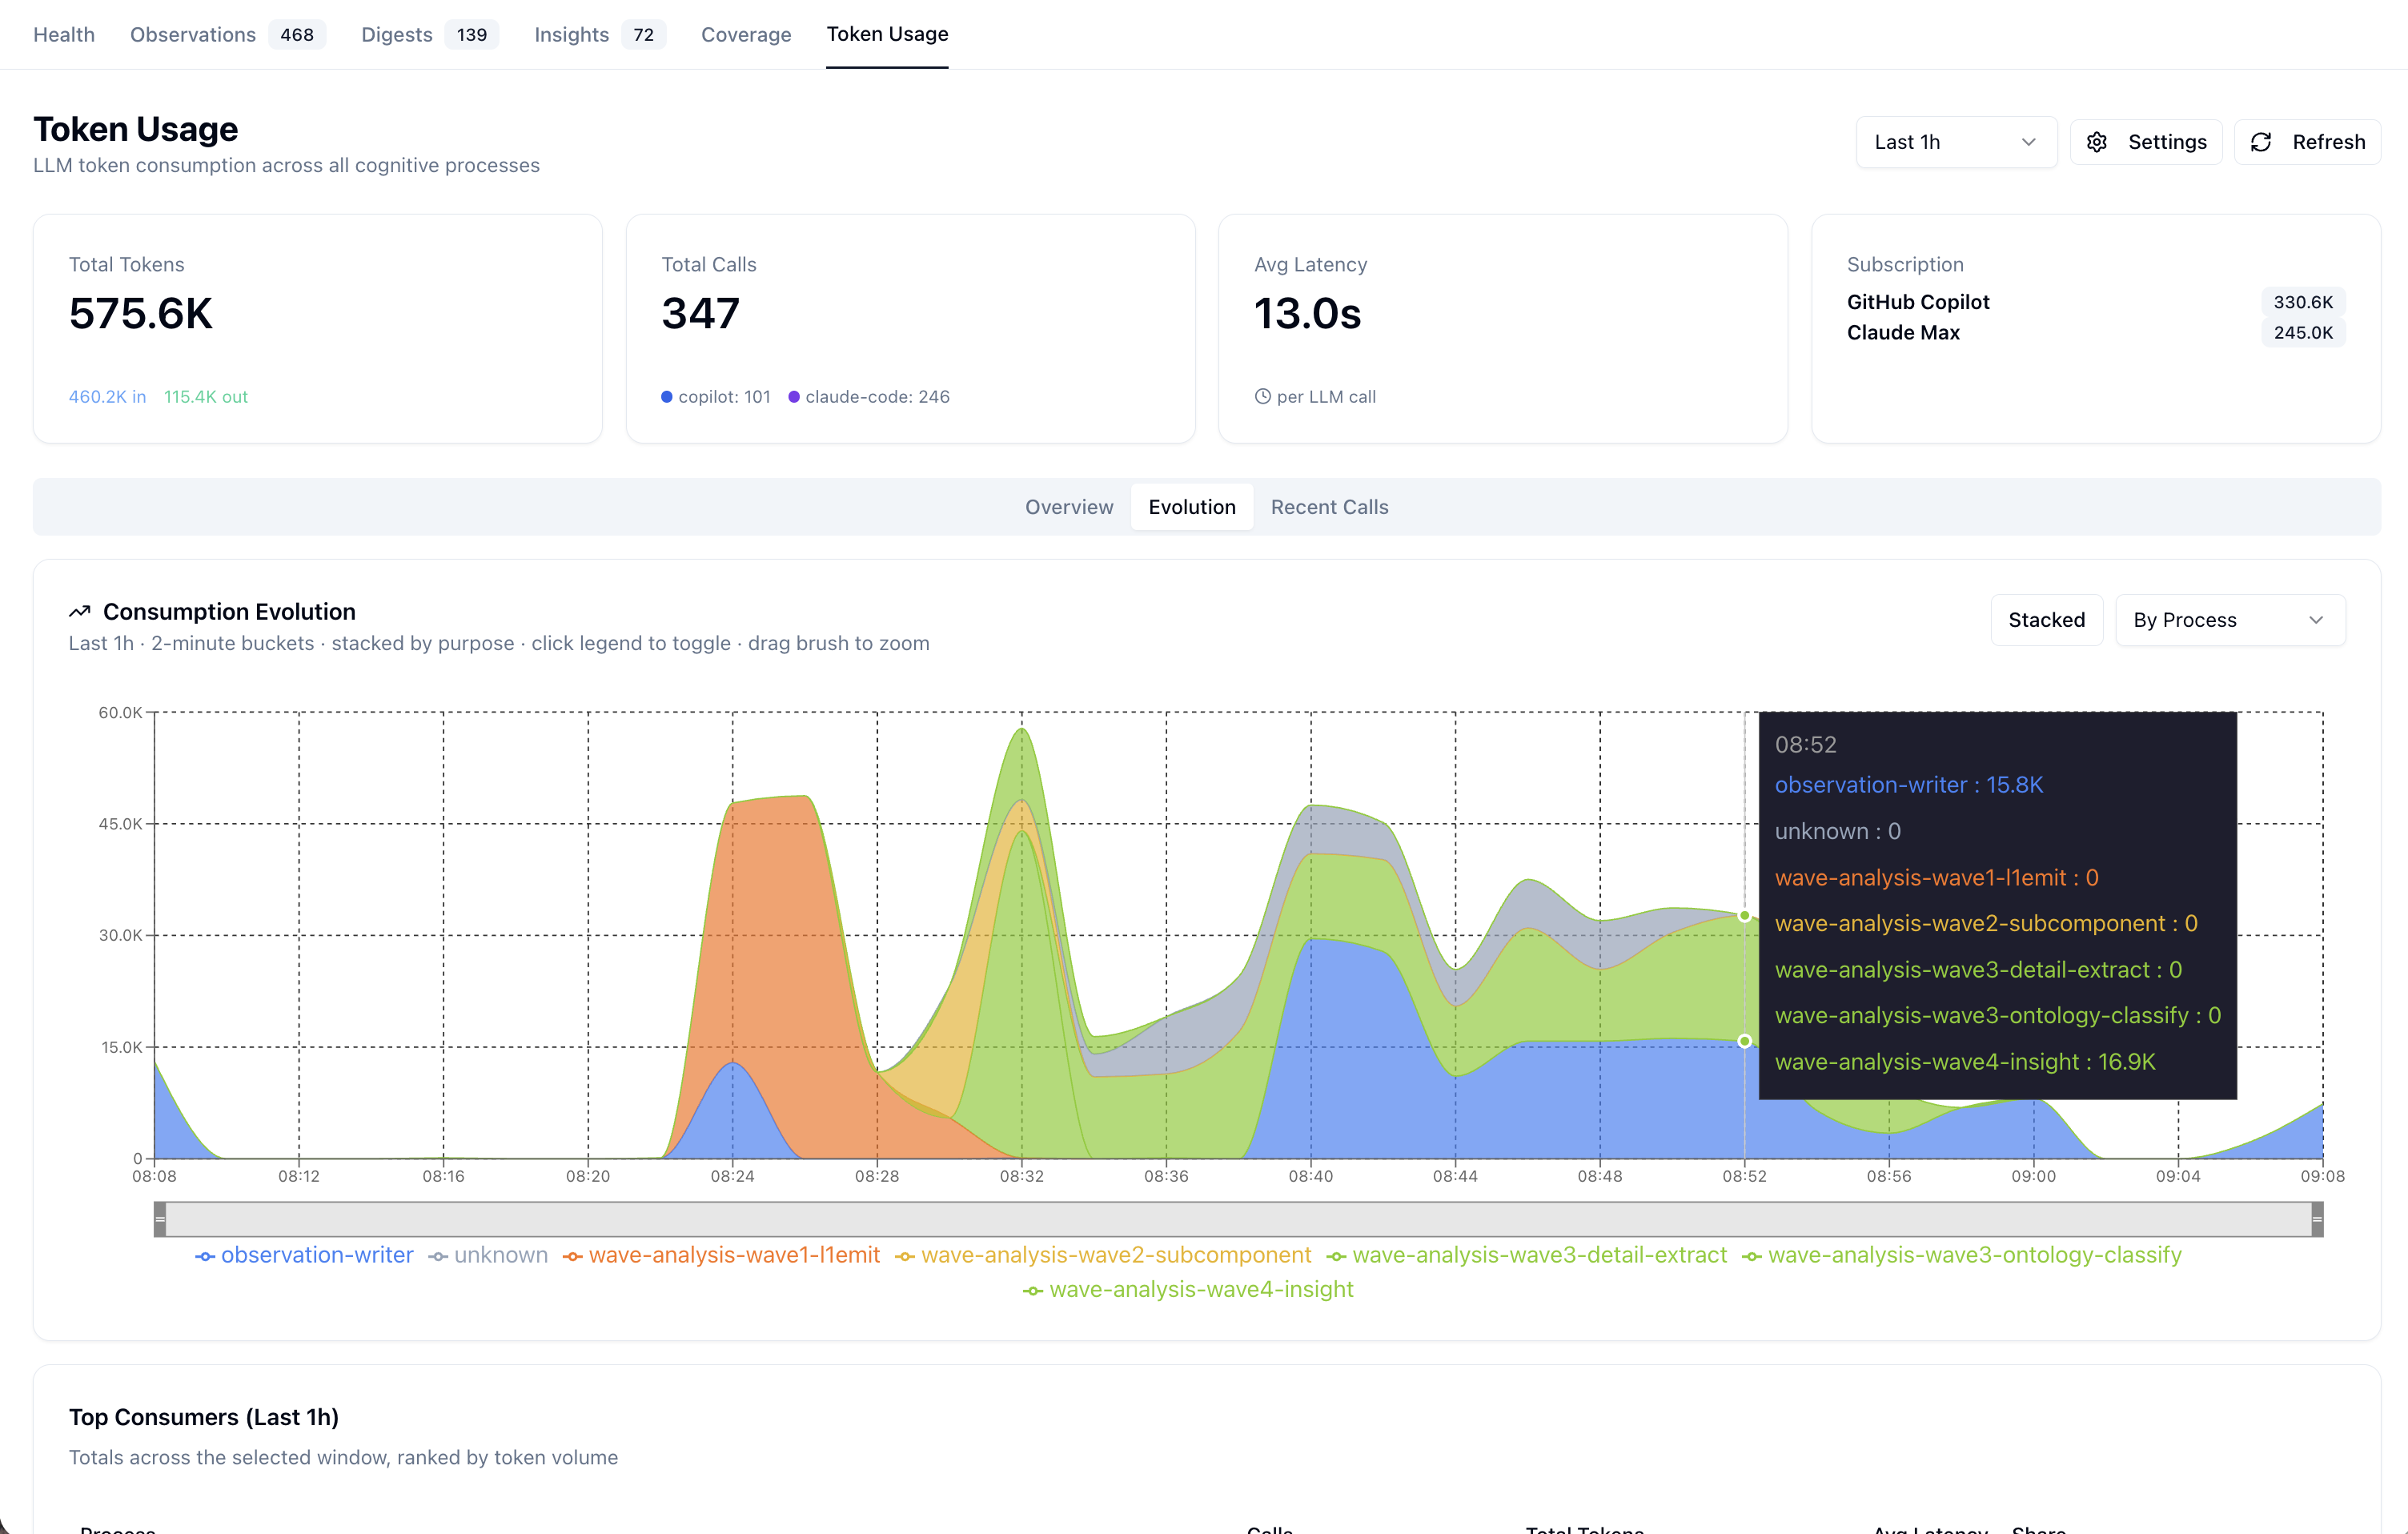Select the Token Usage tab

[x=887, y=34]
